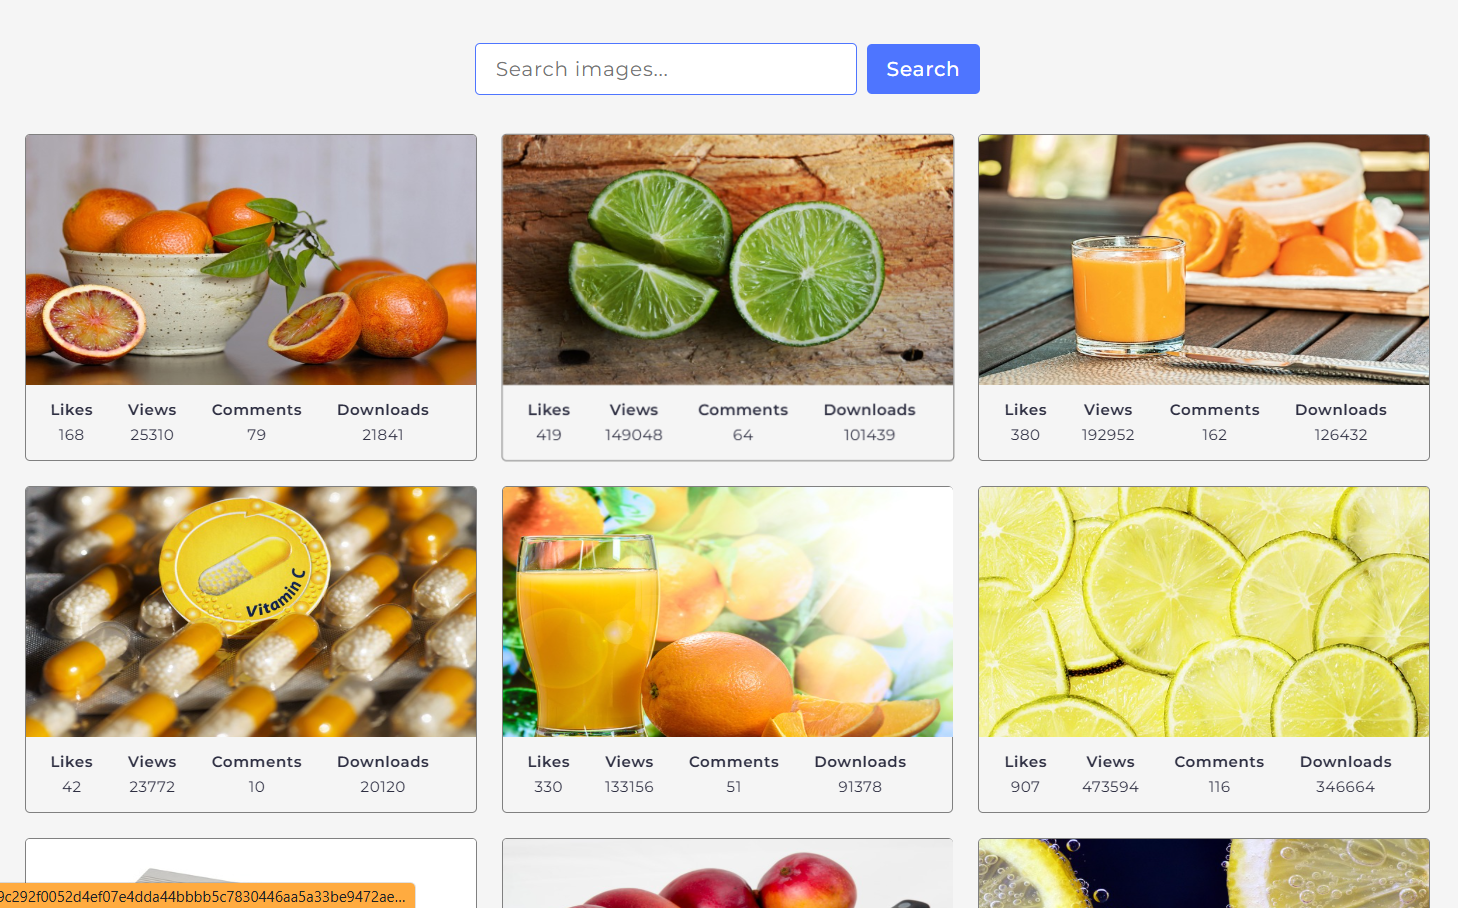Click the Downloads label on the limes card
Screen dimensions: 1458x908
[x=870, y=410]
